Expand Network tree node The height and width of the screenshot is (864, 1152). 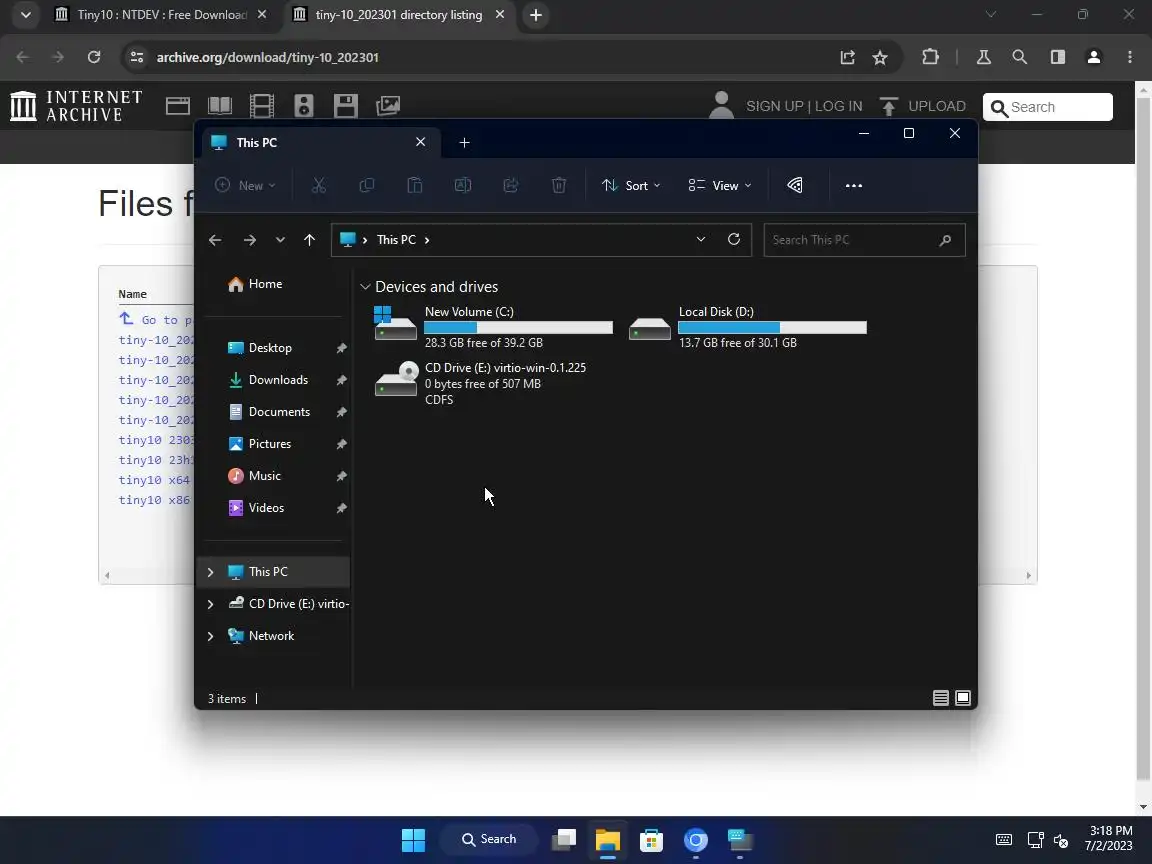coord(210,636)
